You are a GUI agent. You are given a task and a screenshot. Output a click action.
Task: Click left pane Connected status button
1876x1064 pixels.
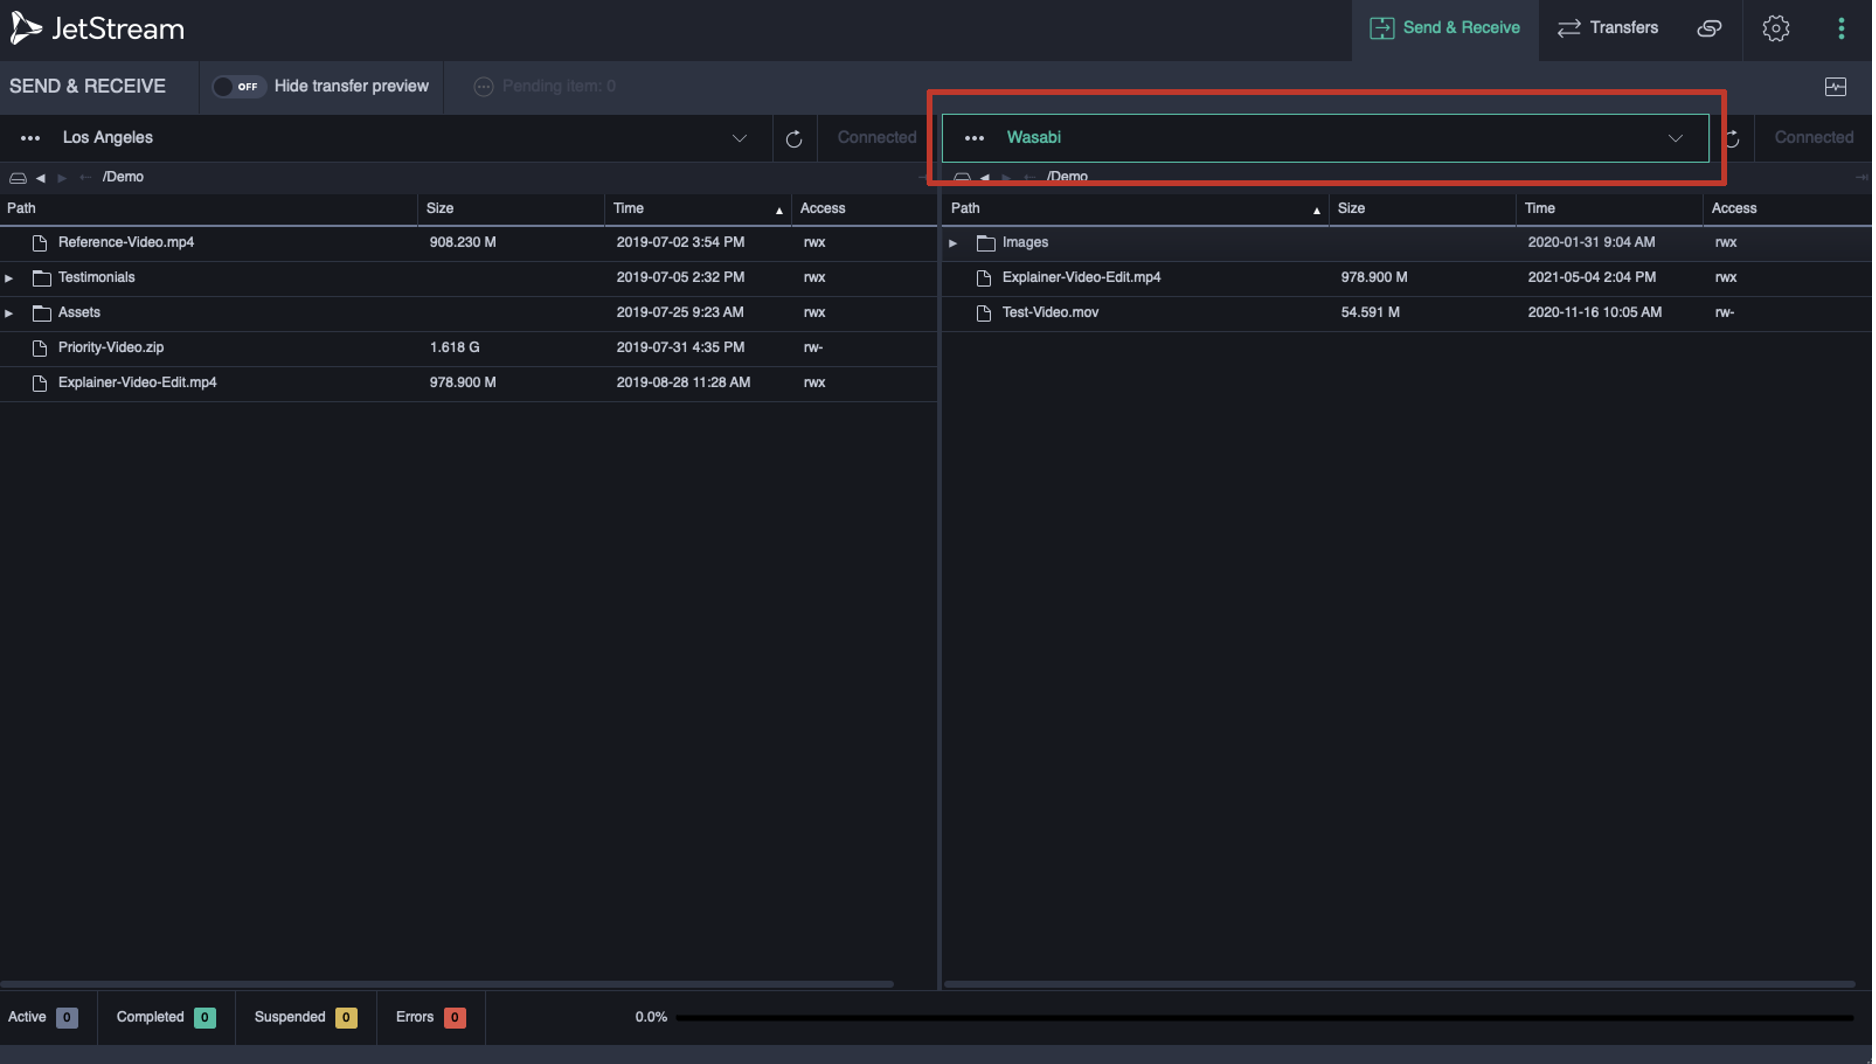(x=879, y=138)
